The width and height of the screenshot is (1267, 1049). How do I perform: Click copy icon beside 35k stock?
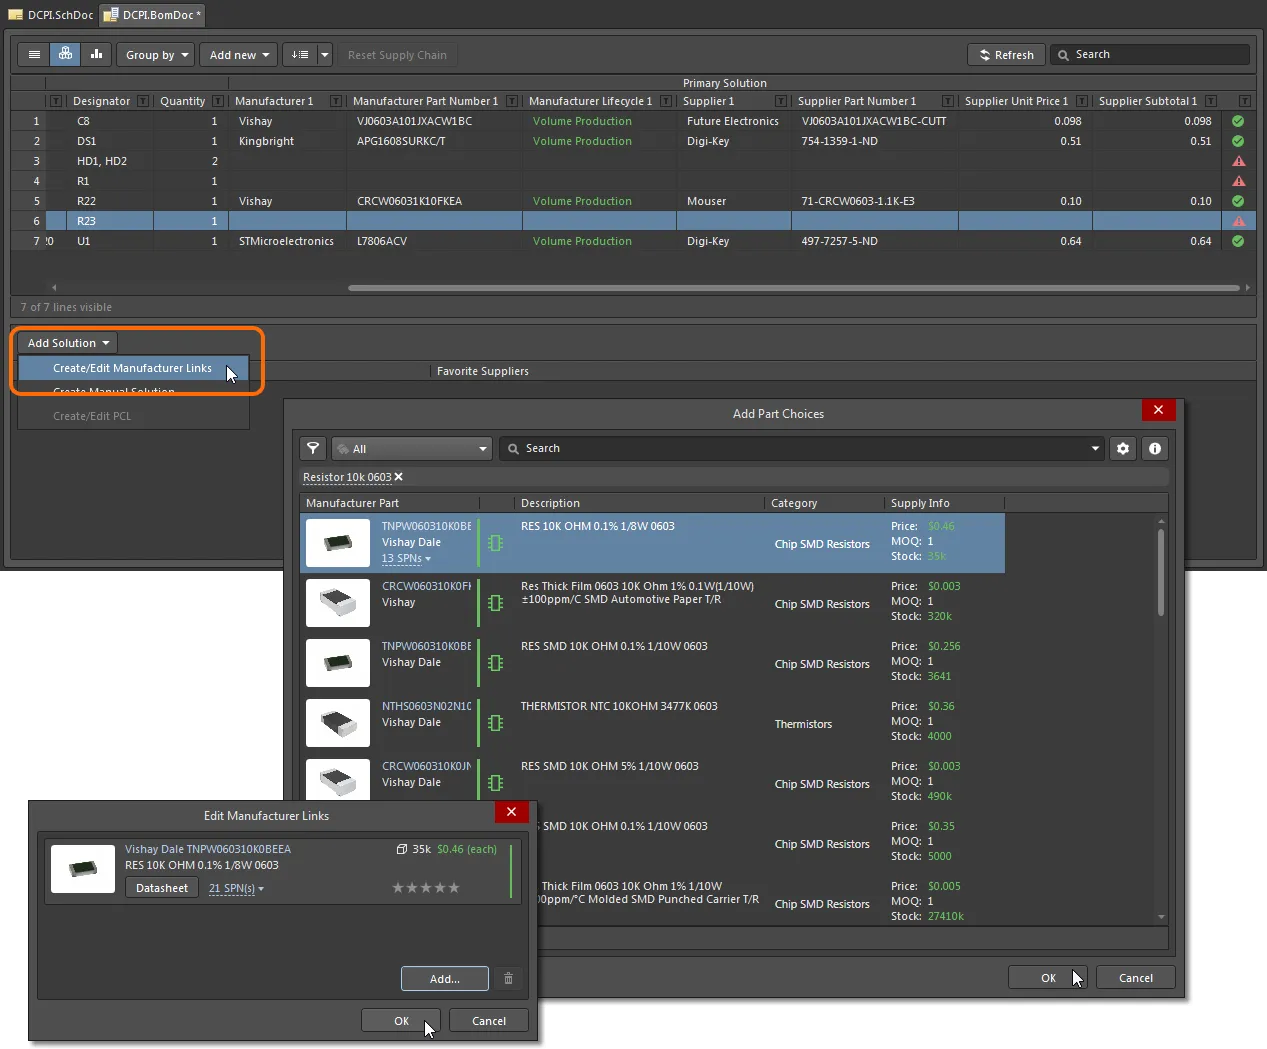click(402, 849)
